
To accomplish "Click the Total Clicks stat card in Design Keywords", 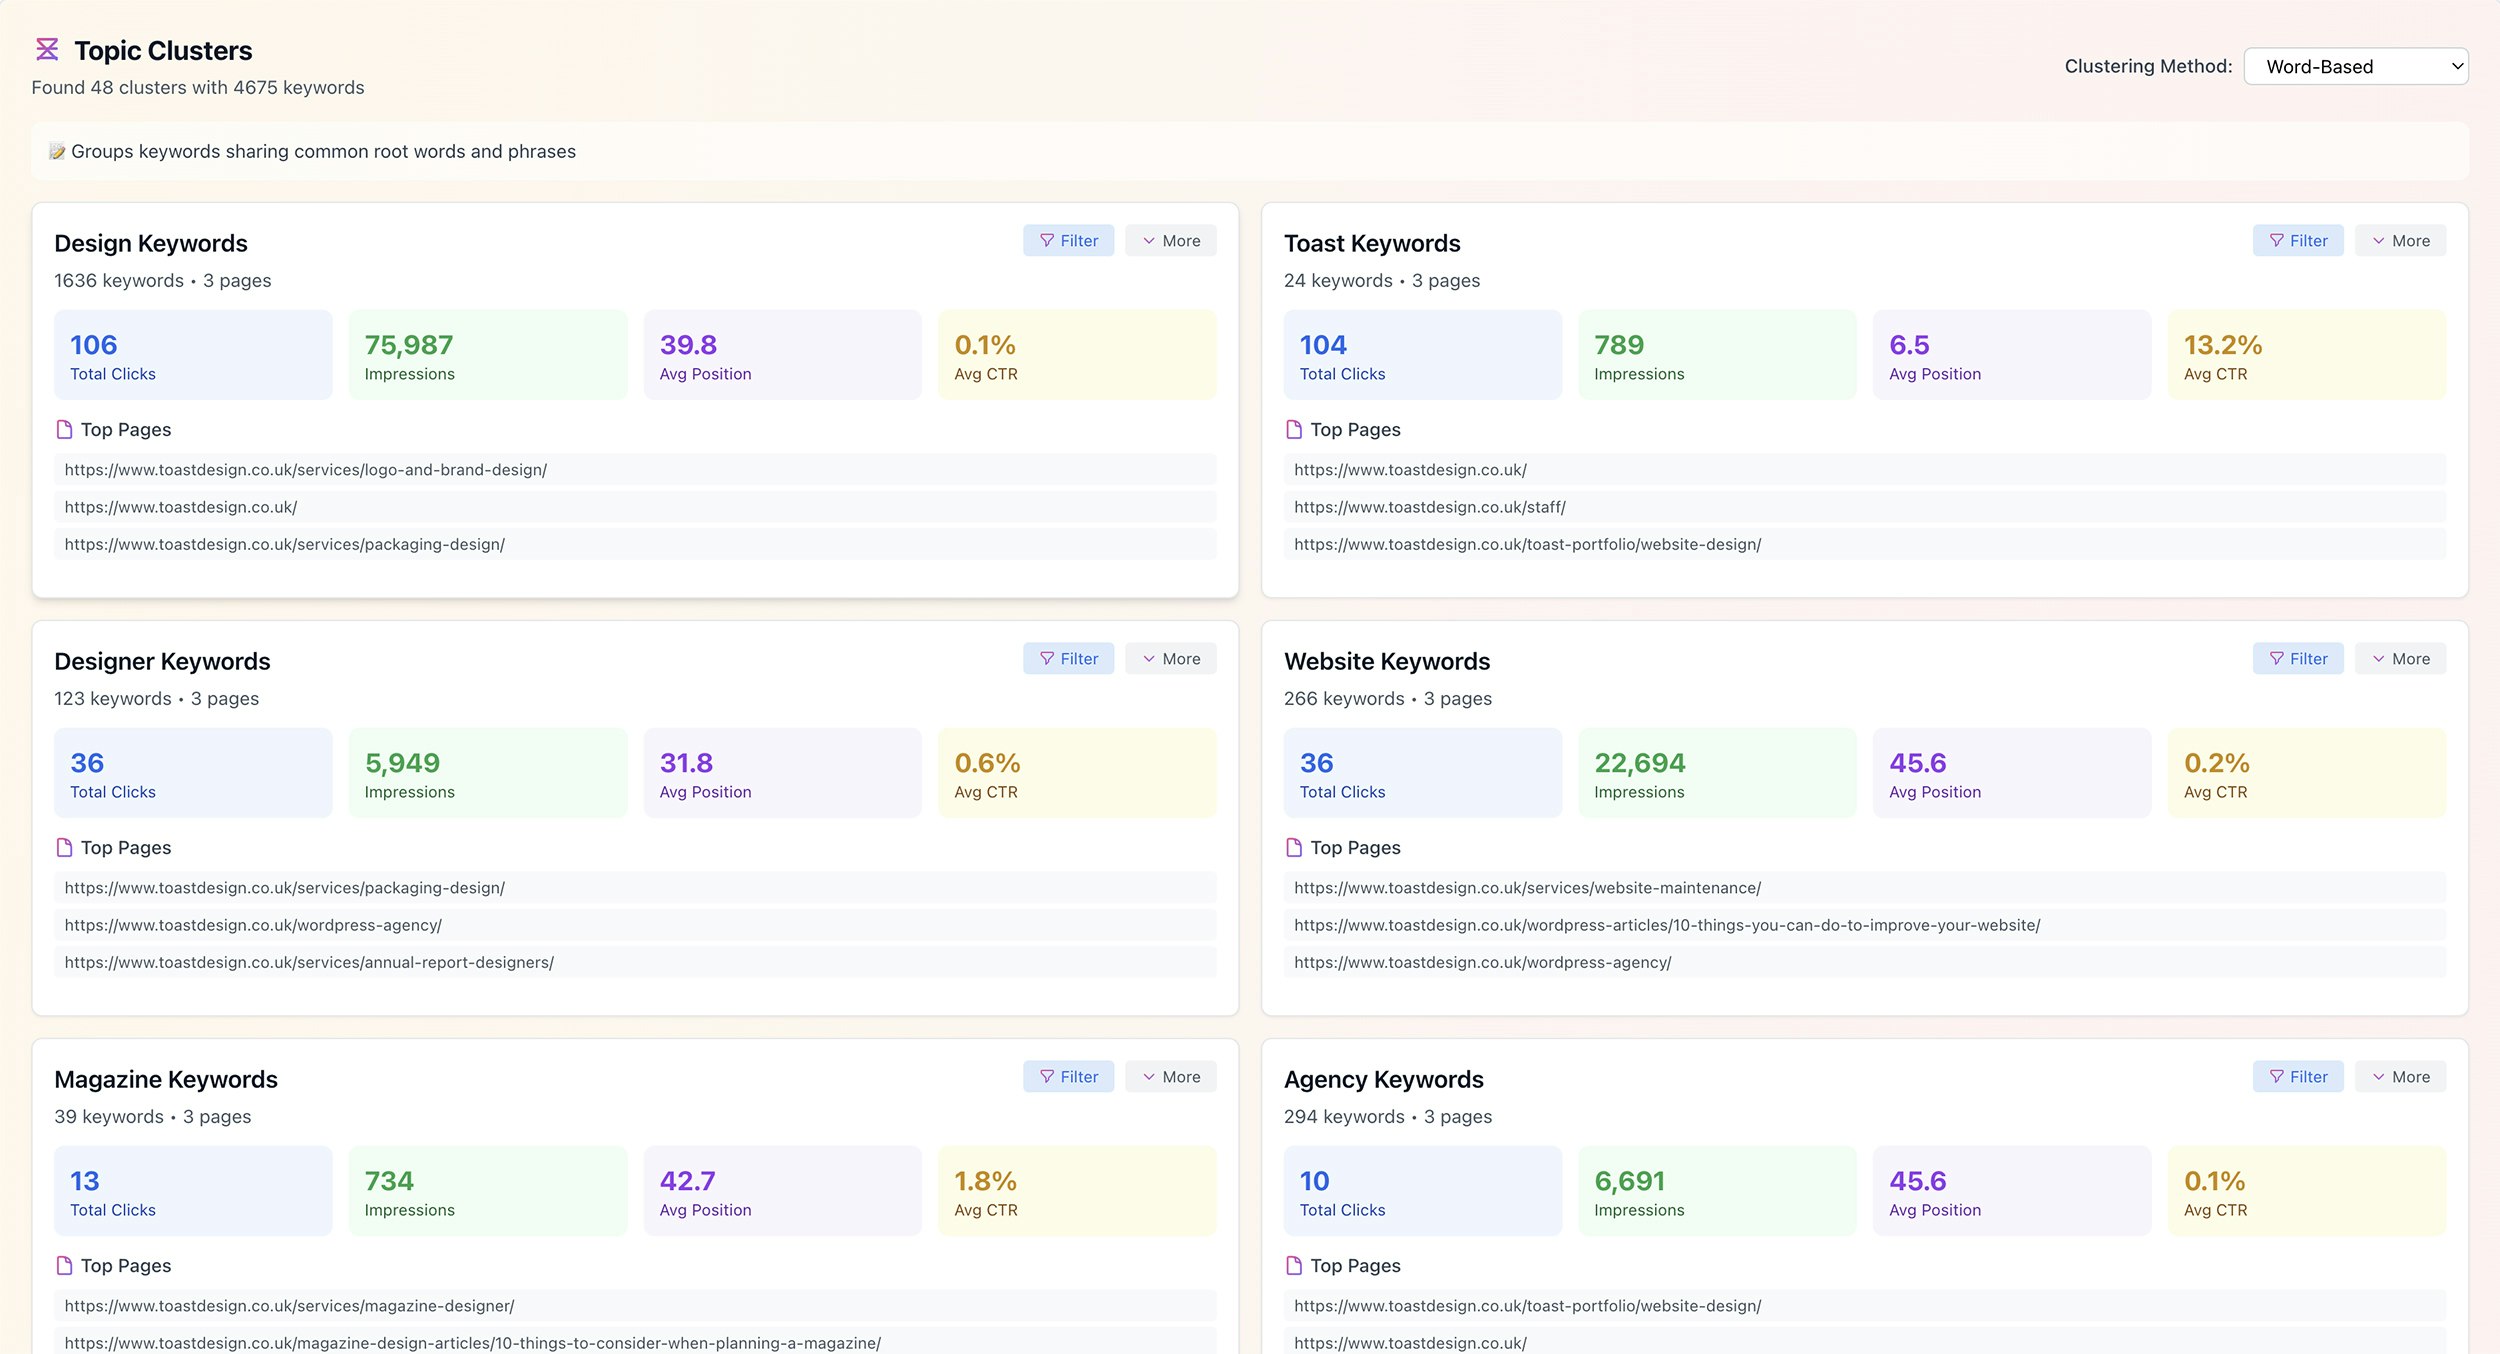I will [192, 354].
